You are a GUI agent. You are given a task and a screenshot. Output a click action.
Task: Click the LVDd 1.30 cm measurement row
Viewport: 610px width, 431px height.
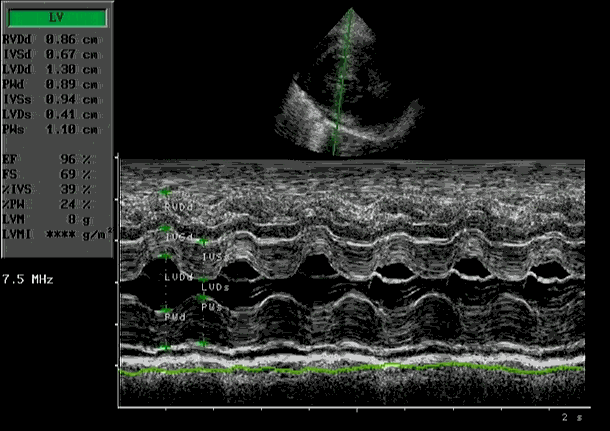50,70
